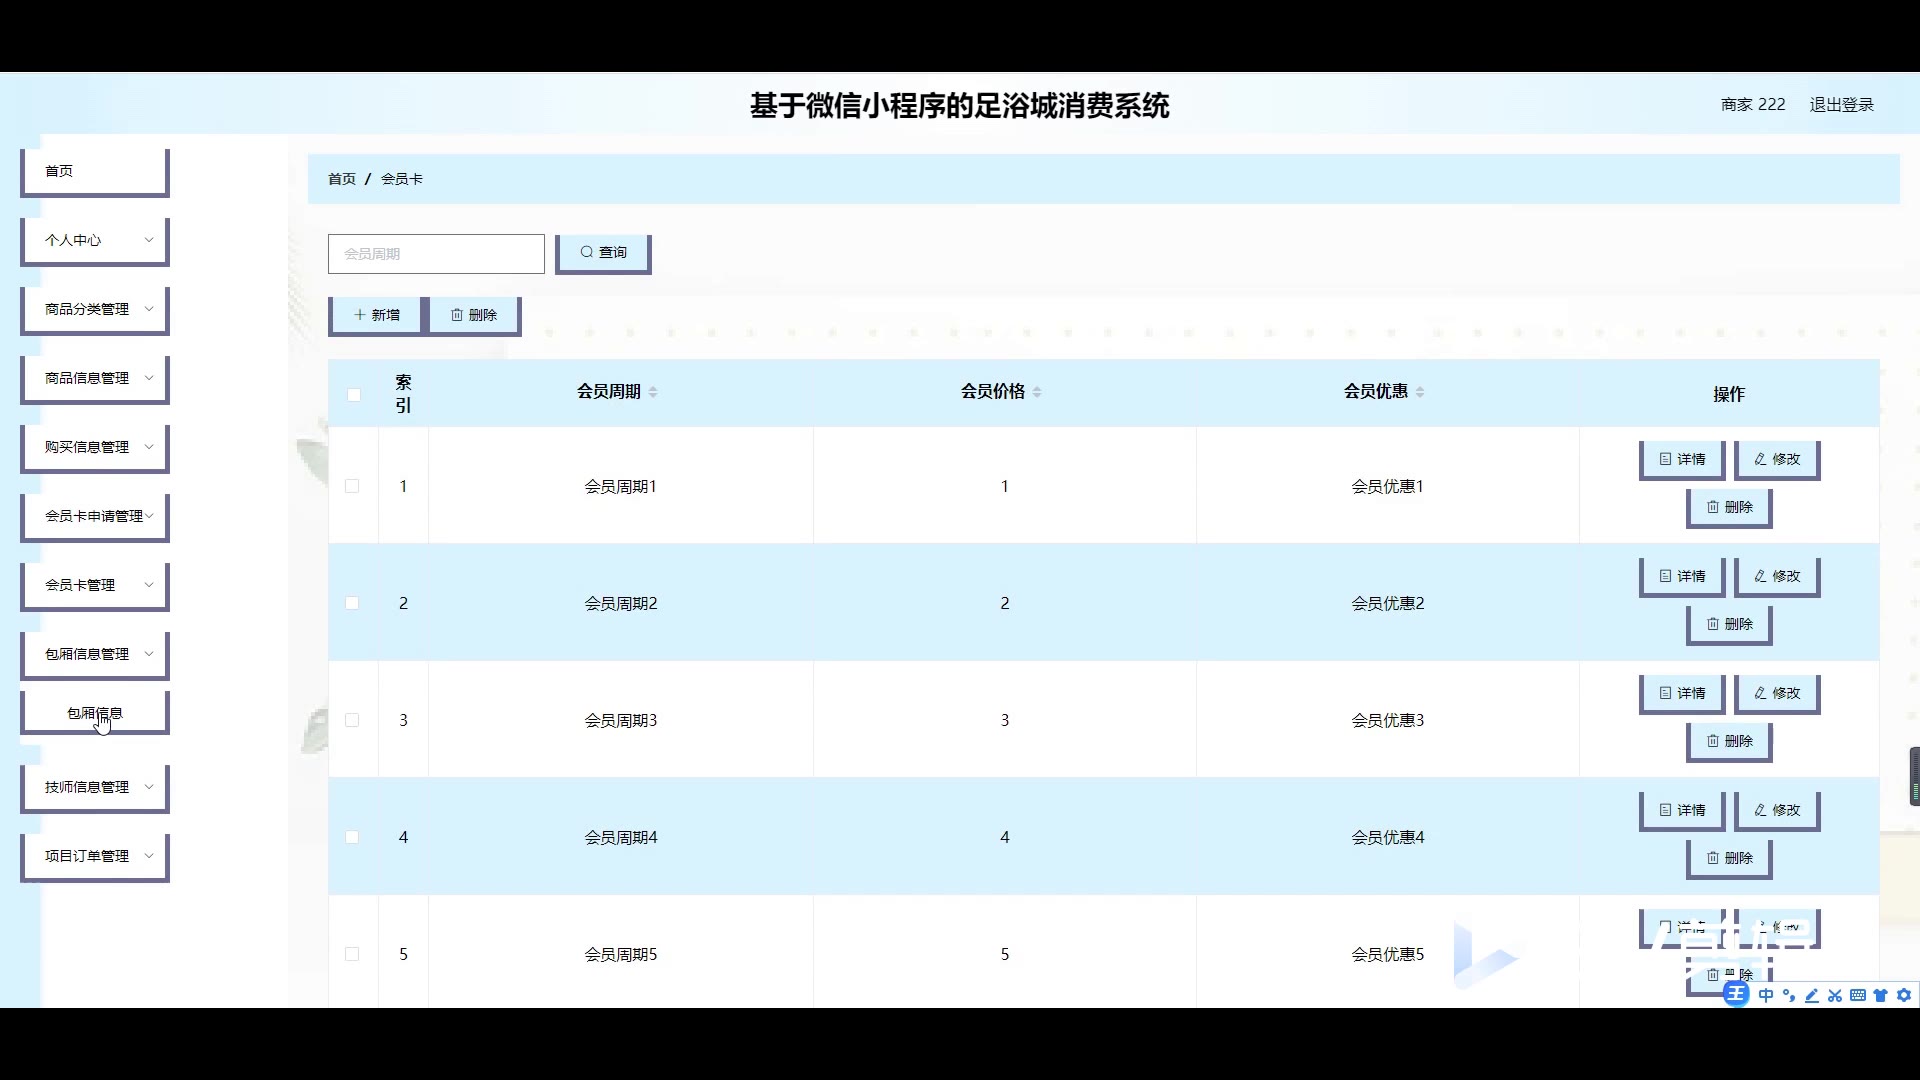Click the 退出登录 logout link

[1841, 104]
